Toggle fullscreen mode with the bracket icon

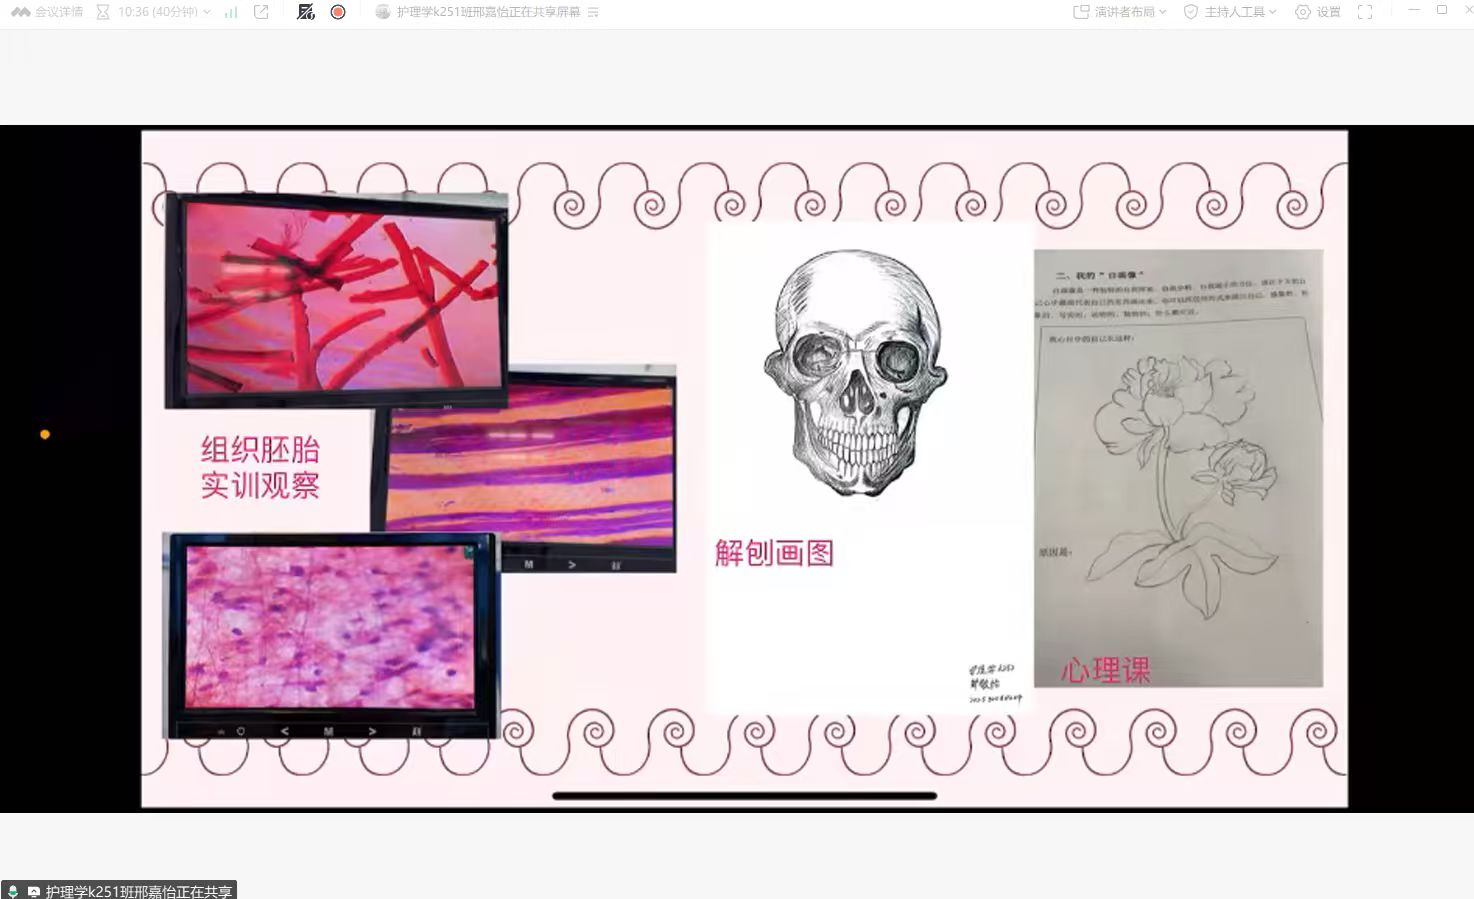(1365, 12)
